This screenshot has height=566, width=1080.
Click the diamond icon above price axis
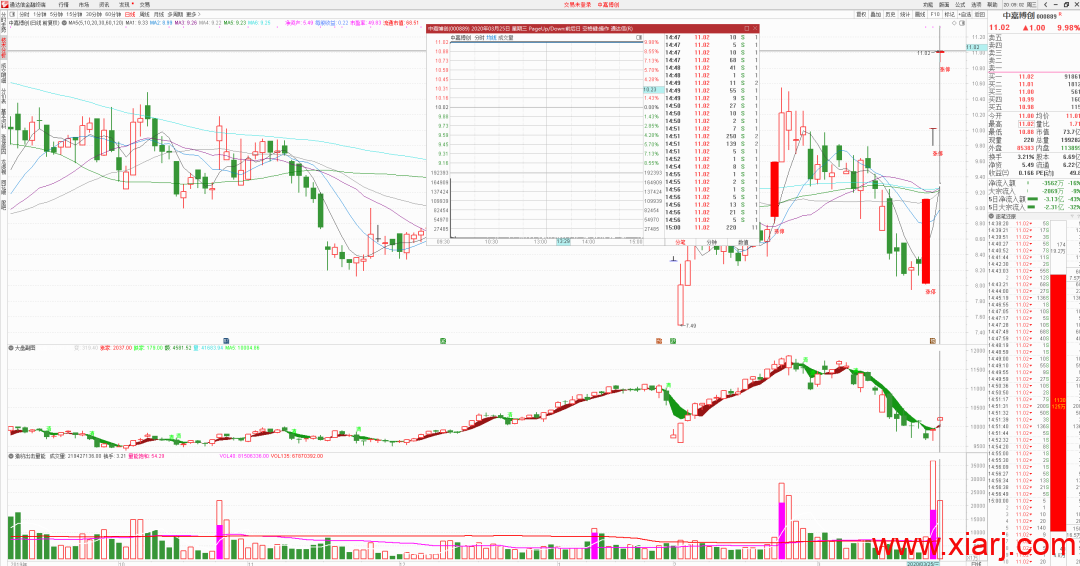[x=954, y=23]
